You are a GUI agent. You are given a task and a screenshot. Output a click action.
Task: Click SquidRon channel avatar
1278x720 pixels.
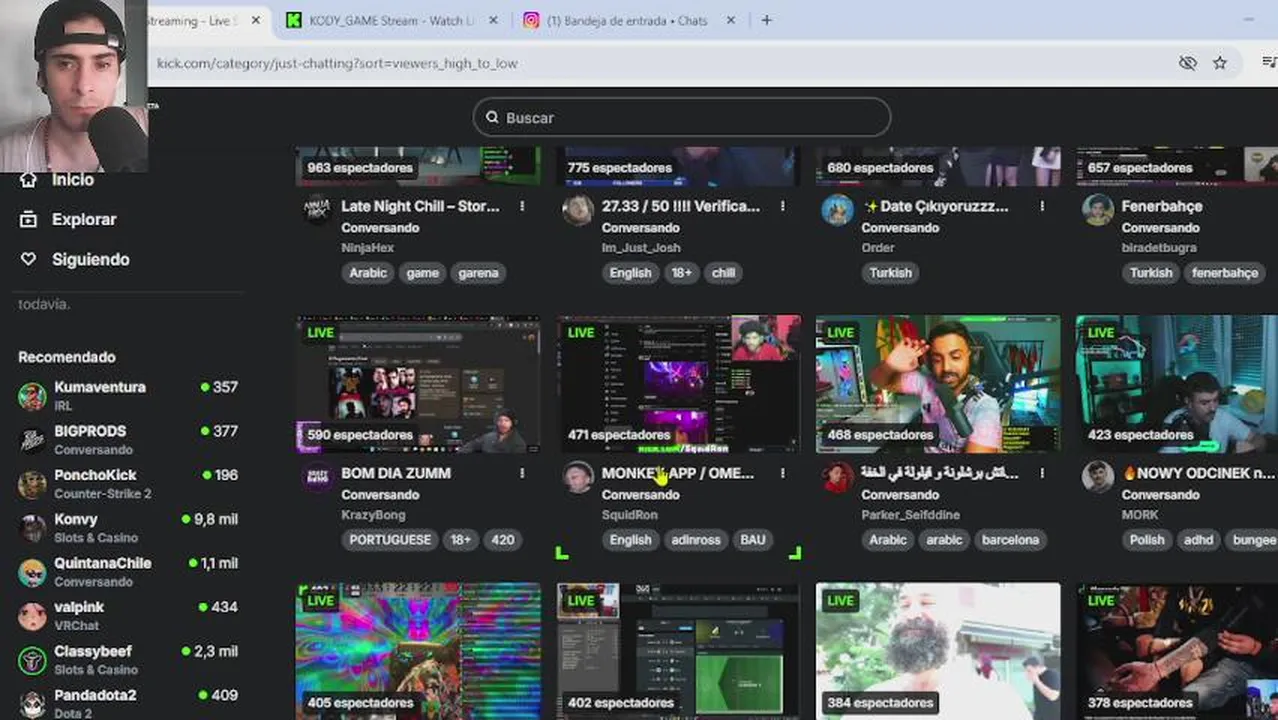(x=578, y=477)
